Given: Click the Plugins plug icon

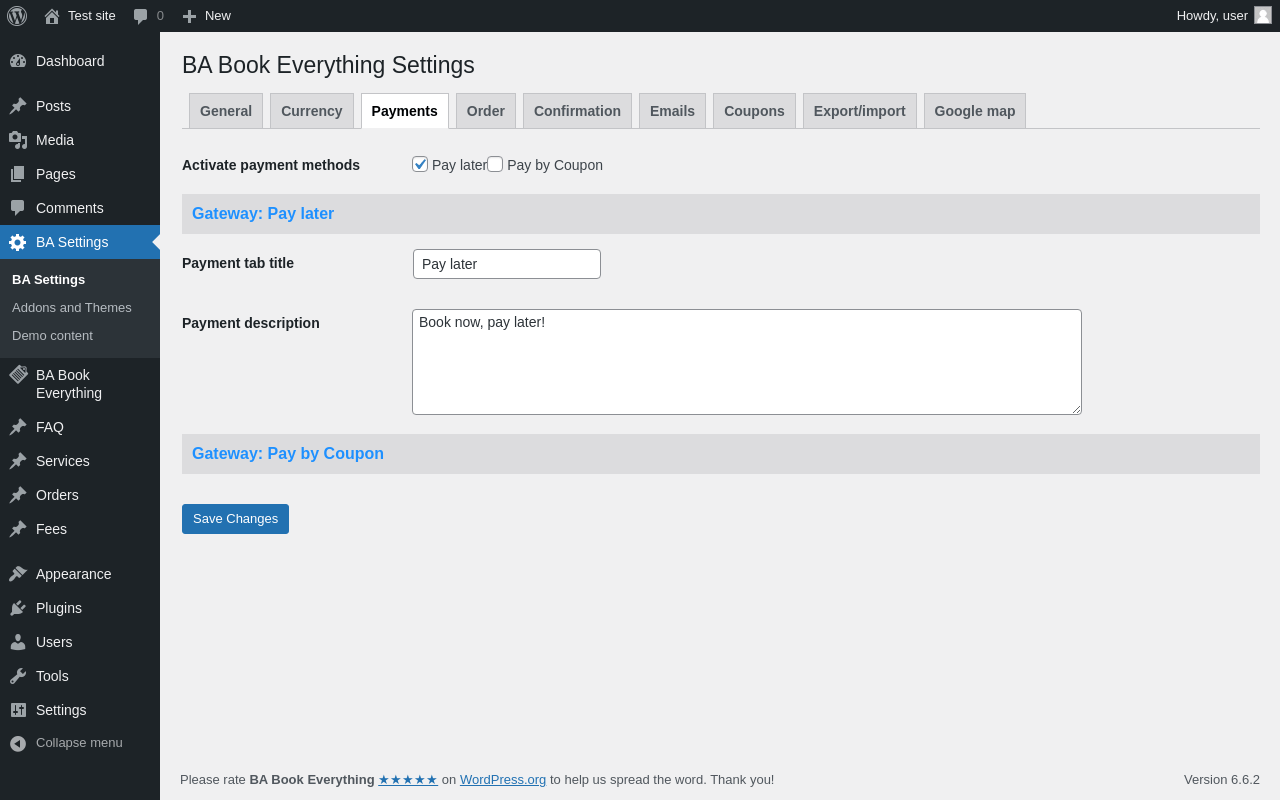Looking at the screenshot, I should 18,608.
